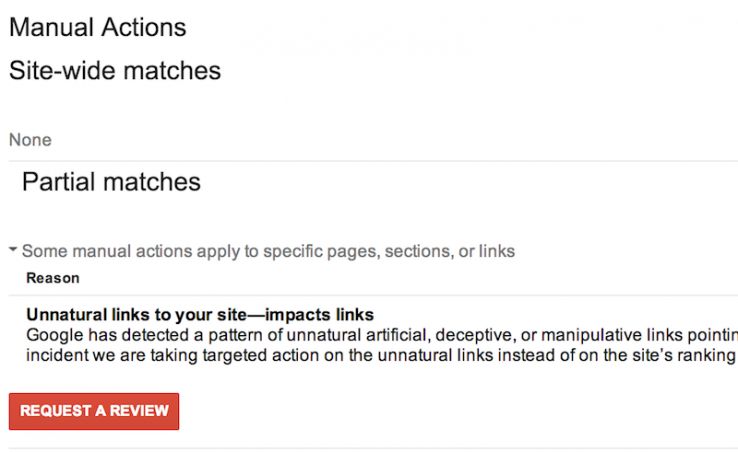Screen dimensions: 738x452
Task: Click the Partial matches heading
Action: (111, 182)
